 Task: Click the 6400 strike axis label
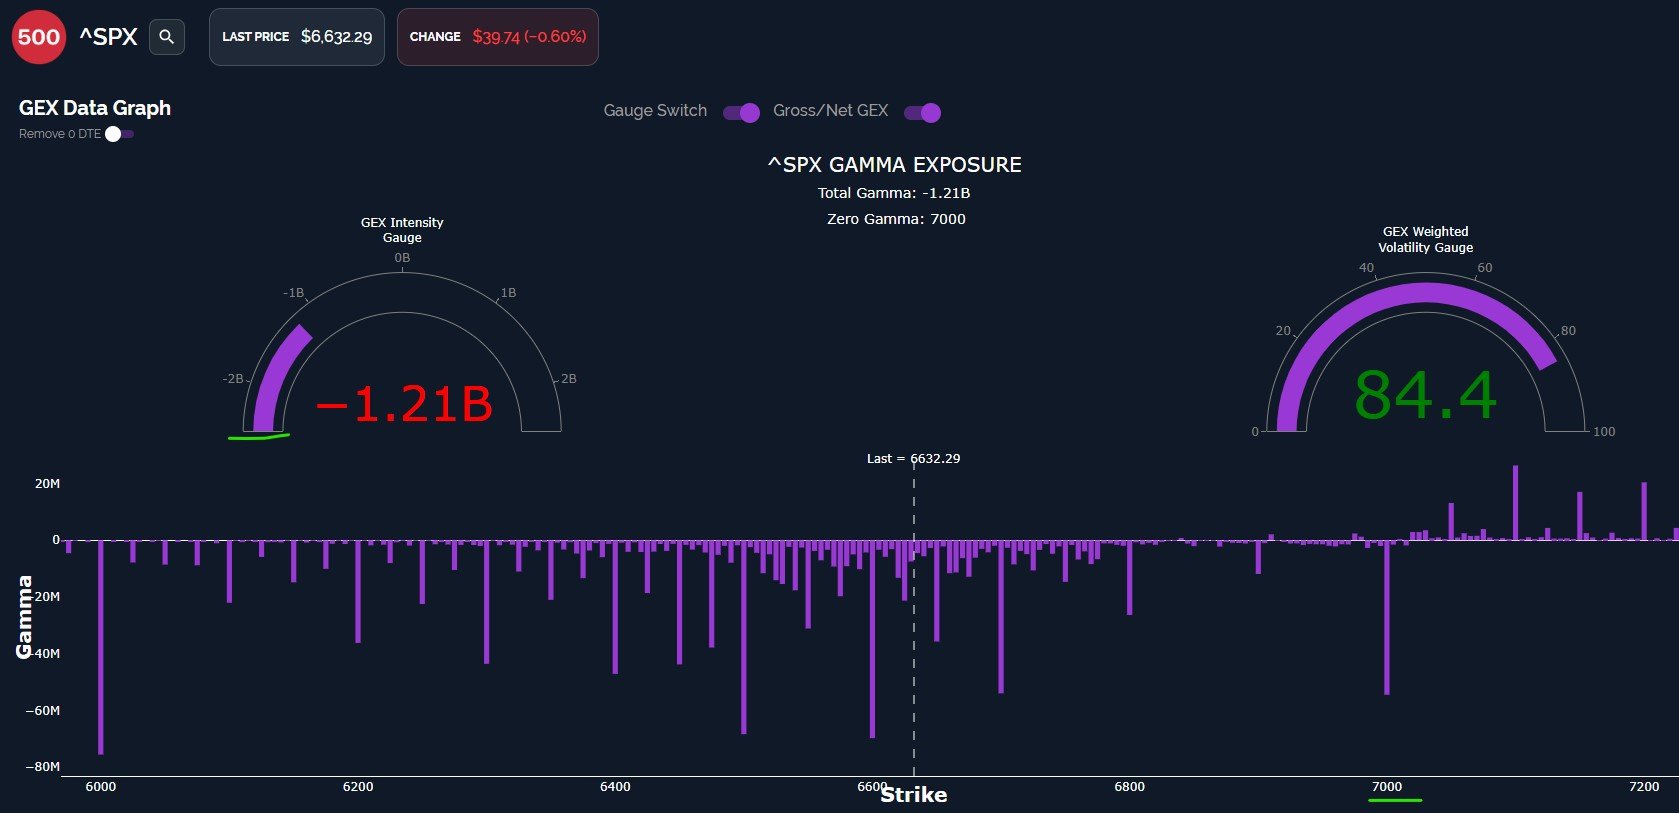[x=615, y=787]
